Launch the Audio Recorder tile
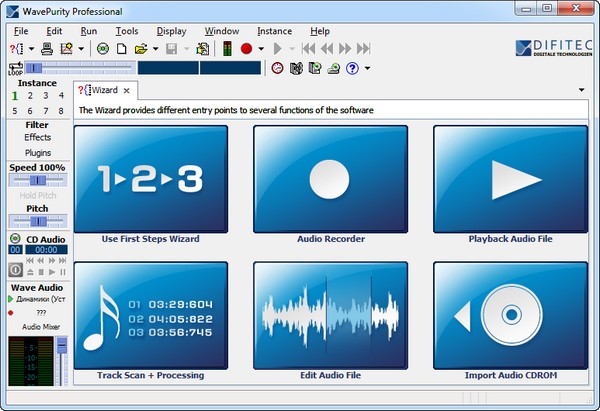The height and width of the screenshot is (411, 600). (x=330, y=179)
